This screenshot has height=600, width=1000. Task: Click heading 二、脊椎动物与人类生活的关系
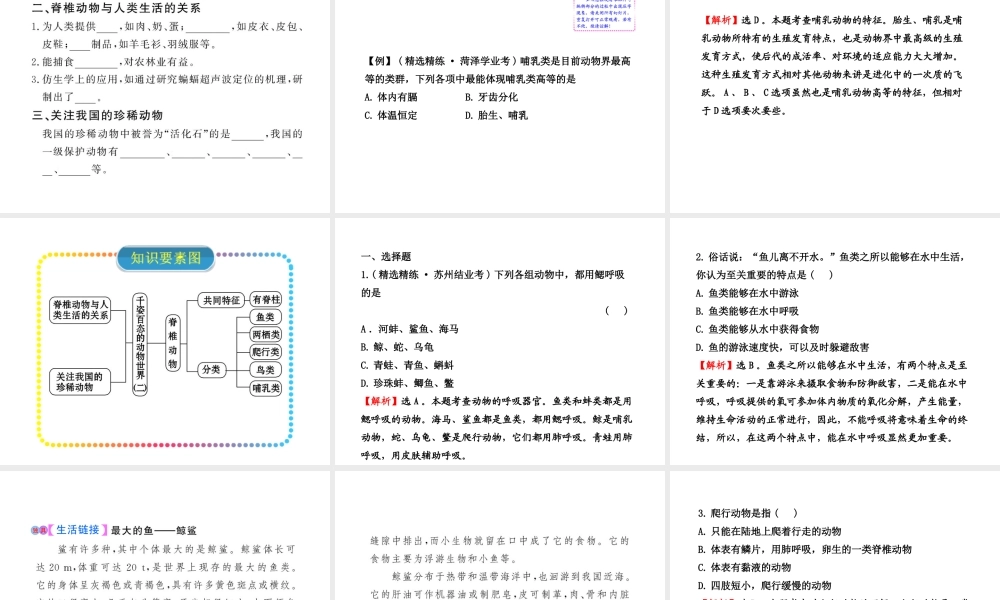[116, 8]
